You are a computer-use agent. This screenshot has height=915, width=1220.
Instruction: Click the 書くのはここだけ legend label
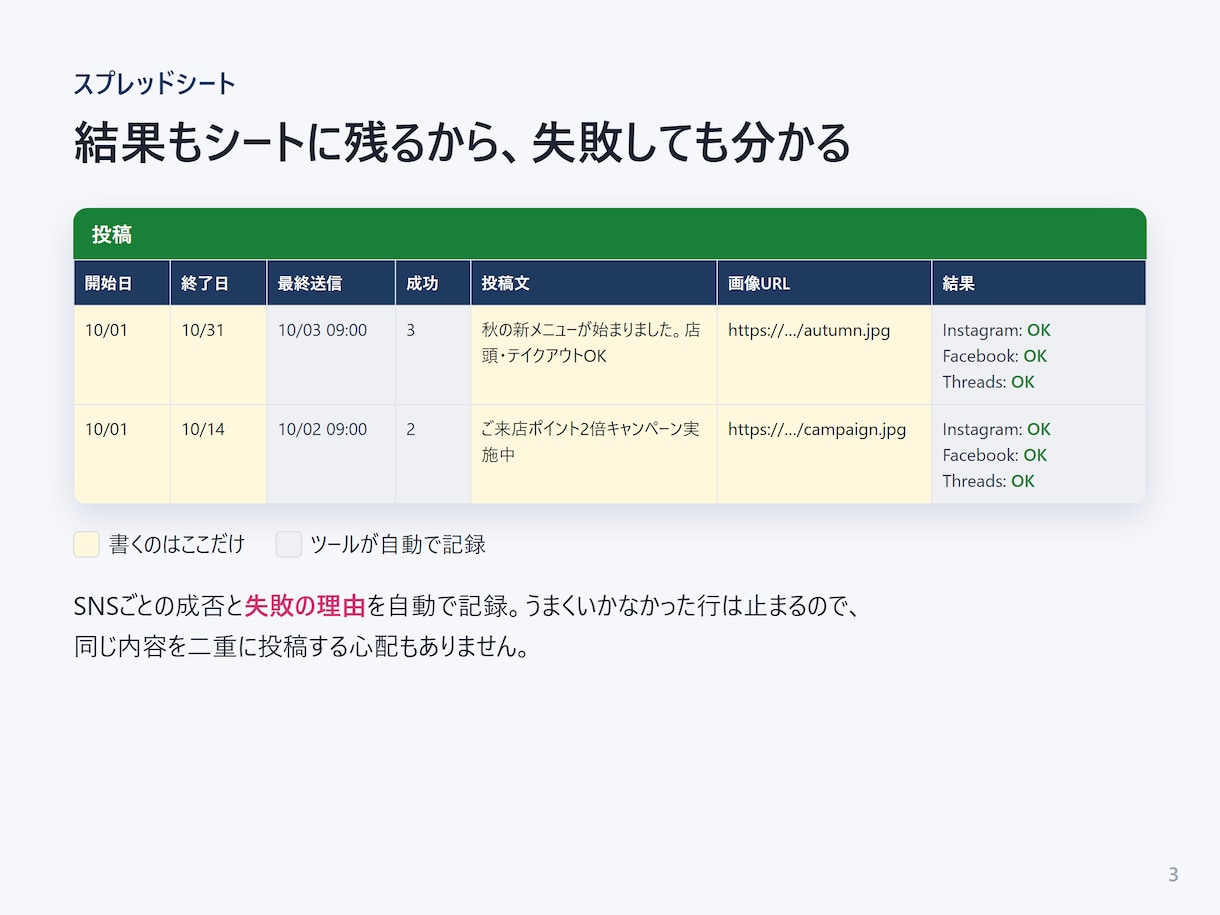pos(177,544)
